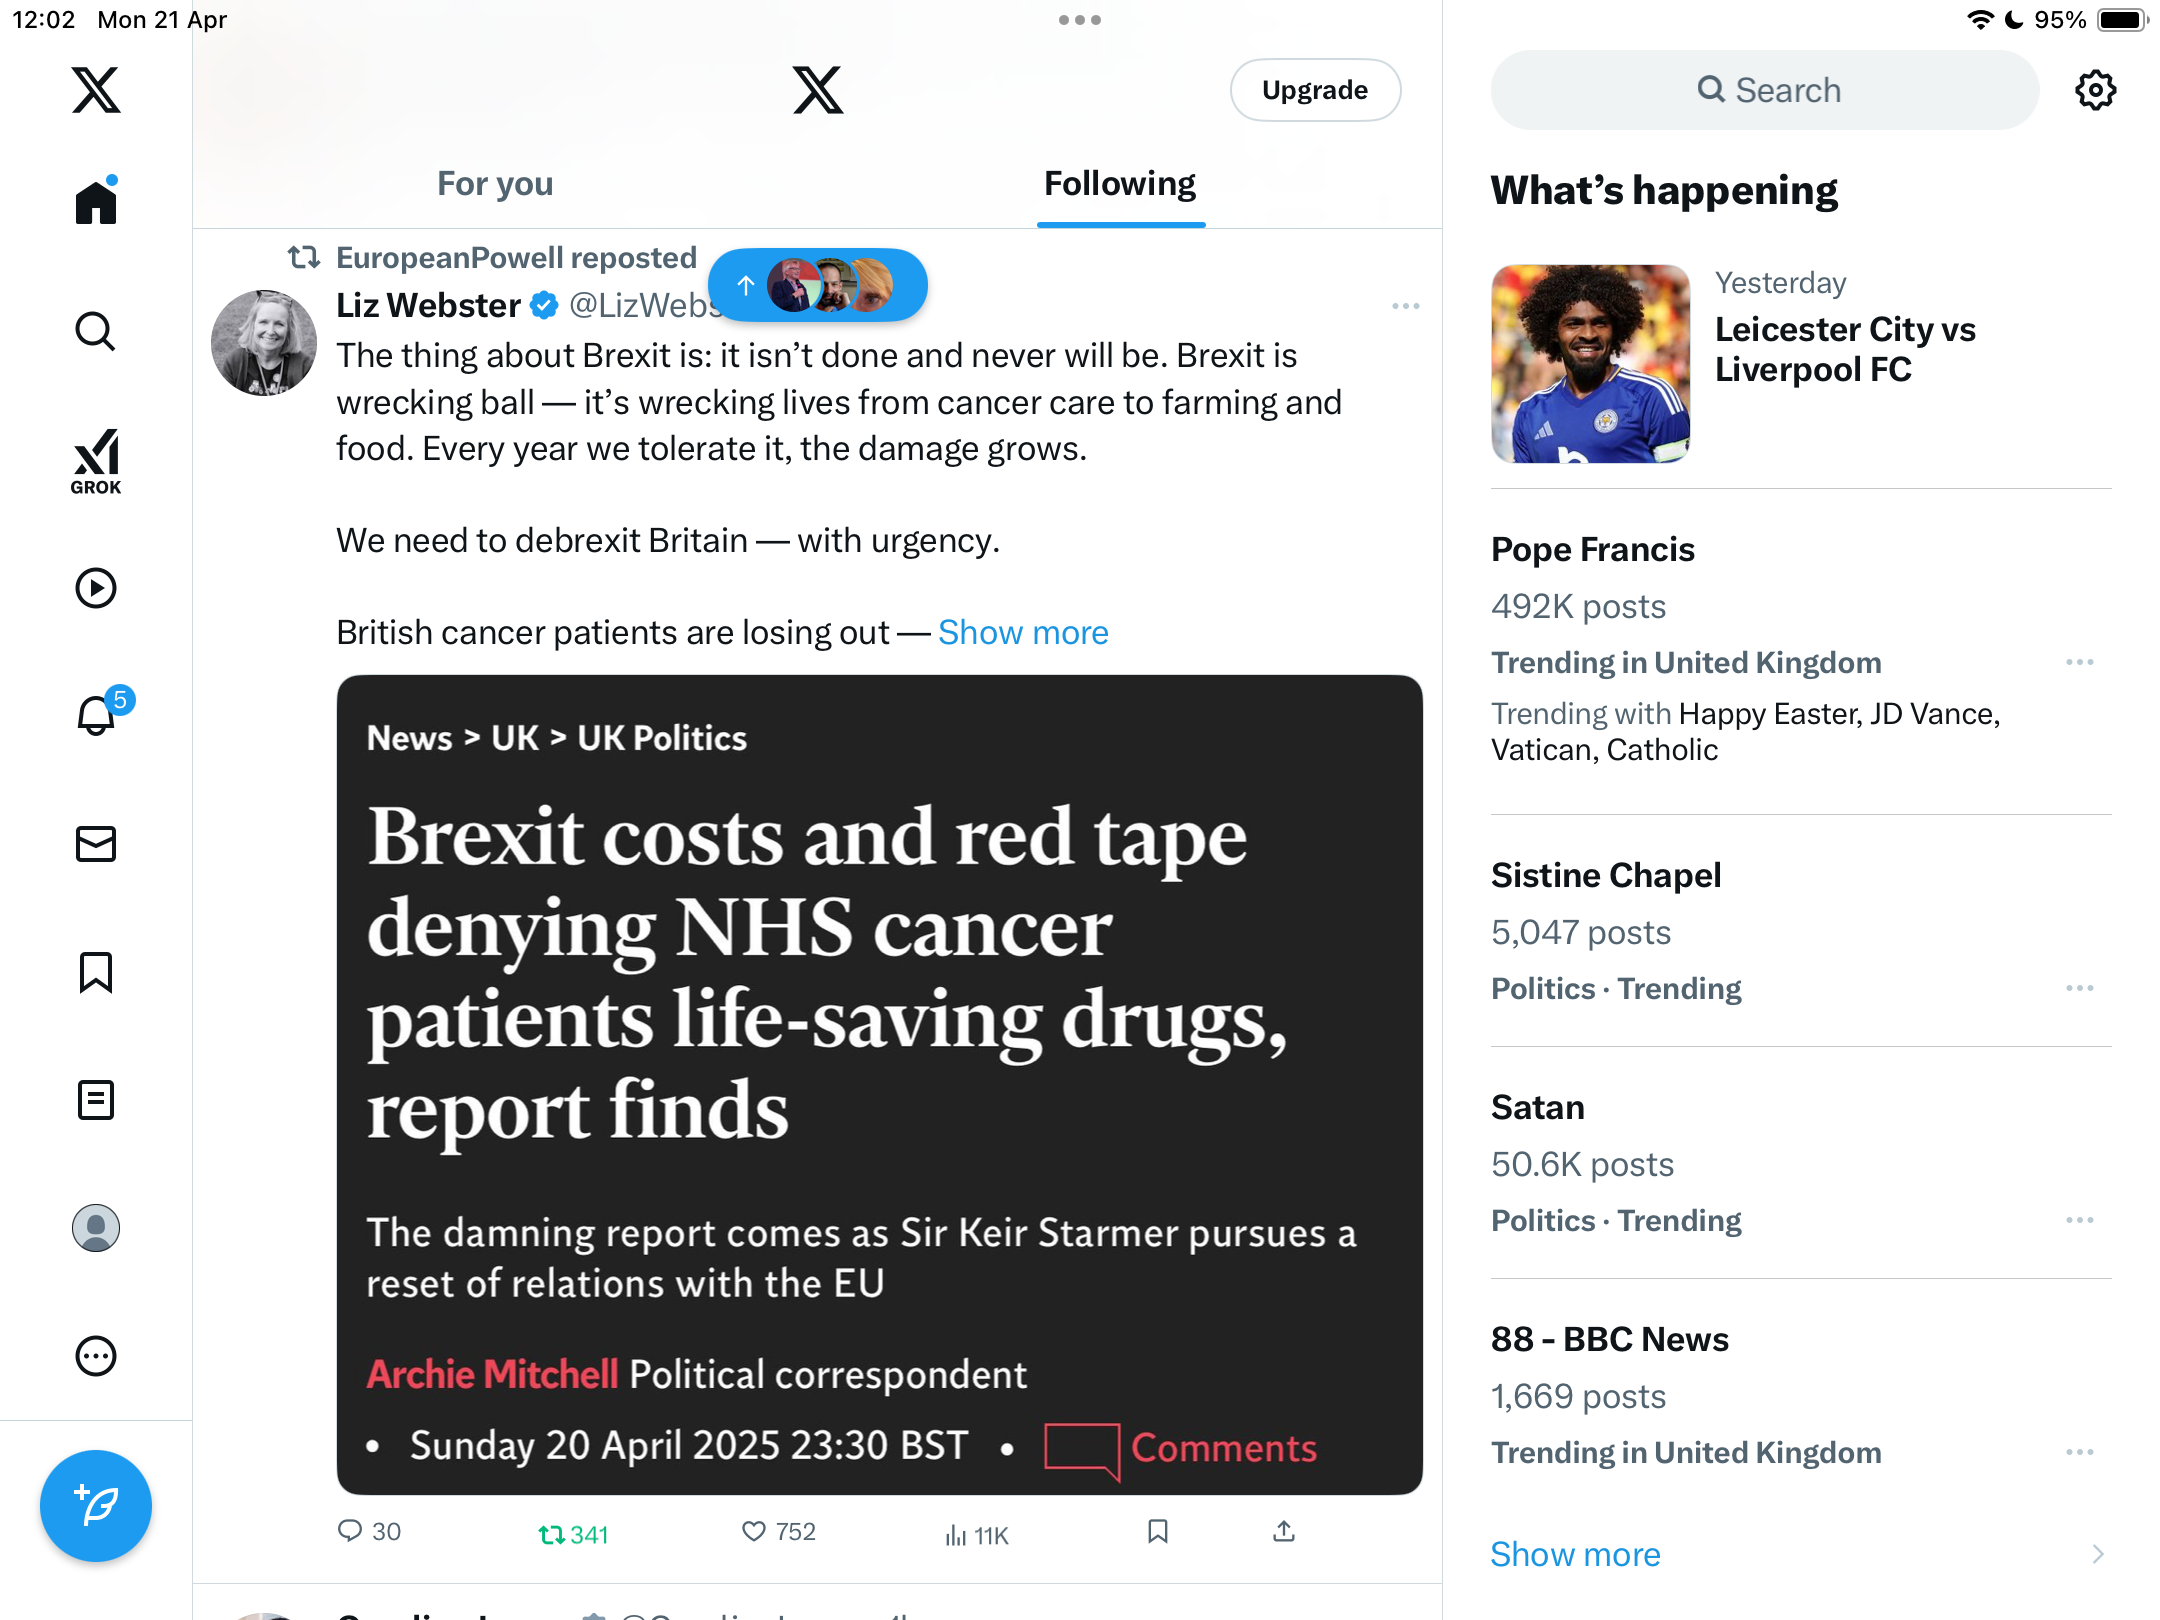Screen dimensions: 2160x1620
Task: Open Bookmarks in the left sidebar
Action: [x=96, y=972]
